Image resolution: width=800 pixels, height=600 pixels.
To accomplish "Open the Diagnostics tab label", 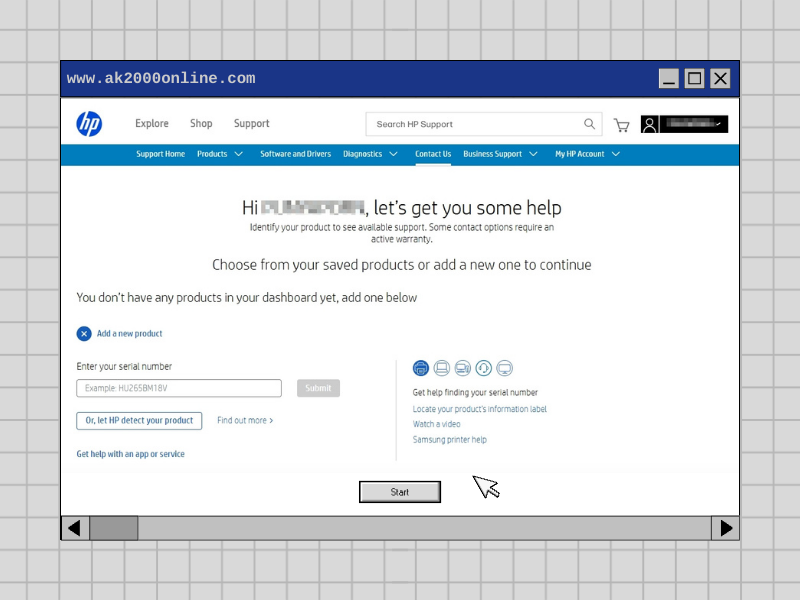I will click(x=362, y=154).
